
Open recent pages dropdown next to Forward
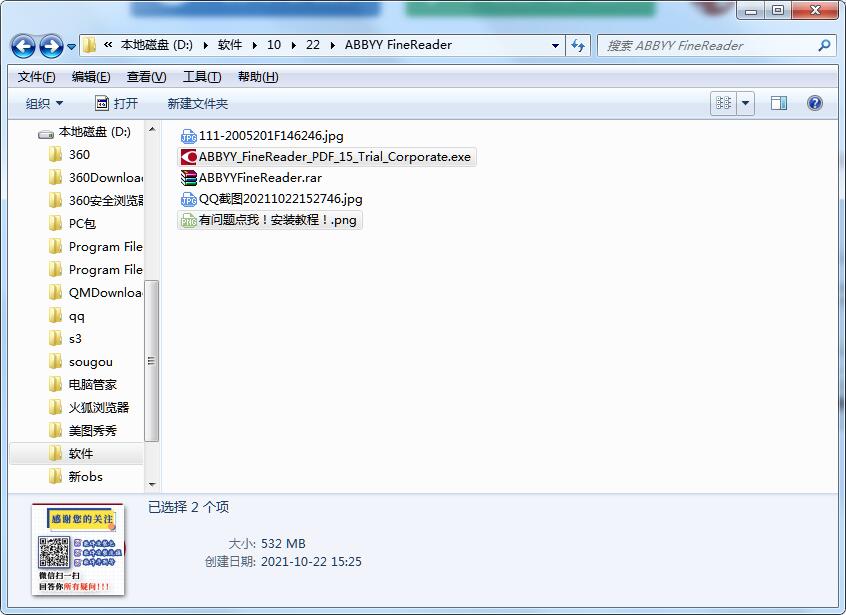[71, 47]
